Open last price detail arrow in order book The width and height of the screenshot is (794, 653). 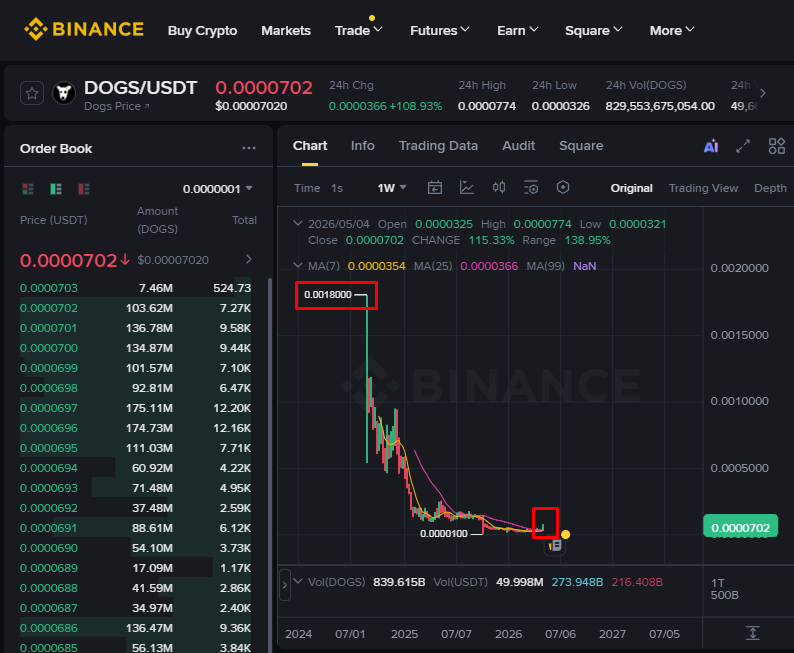click(249, 259)
